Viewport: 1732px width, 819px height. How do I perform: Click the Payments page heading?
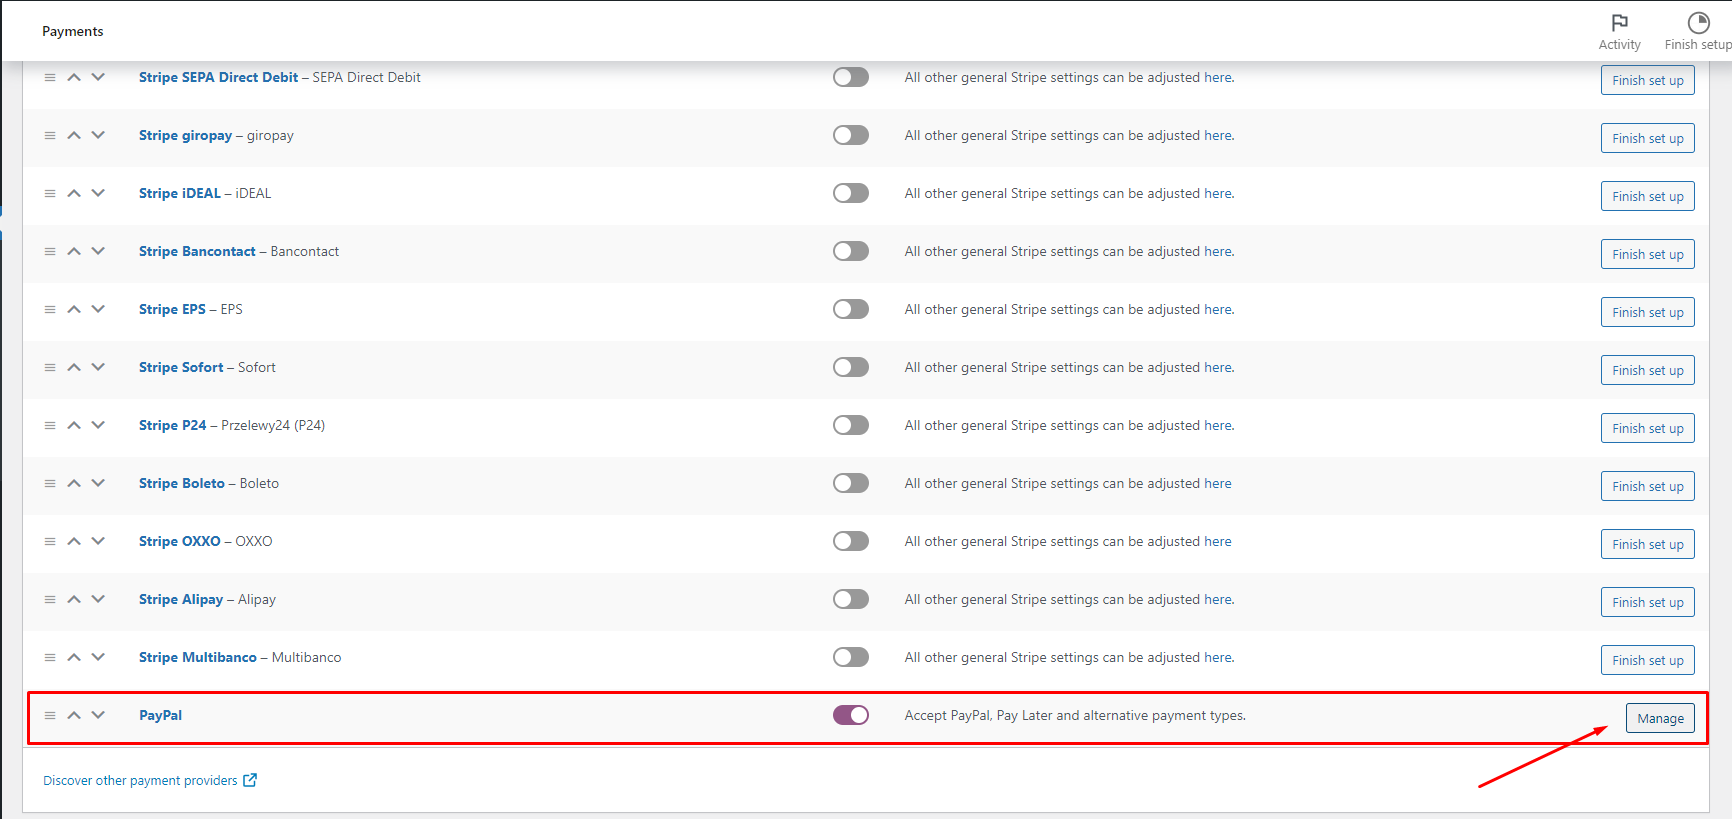coord(72,31)
